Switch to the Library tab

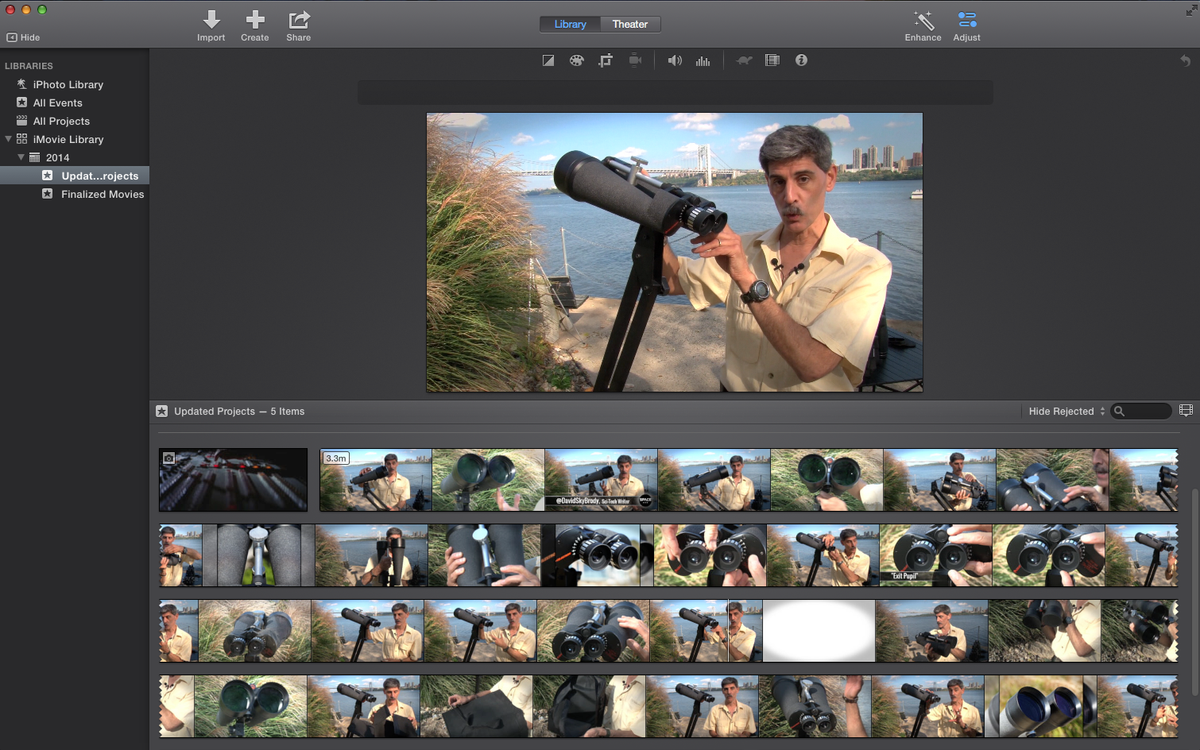[569, 23]
